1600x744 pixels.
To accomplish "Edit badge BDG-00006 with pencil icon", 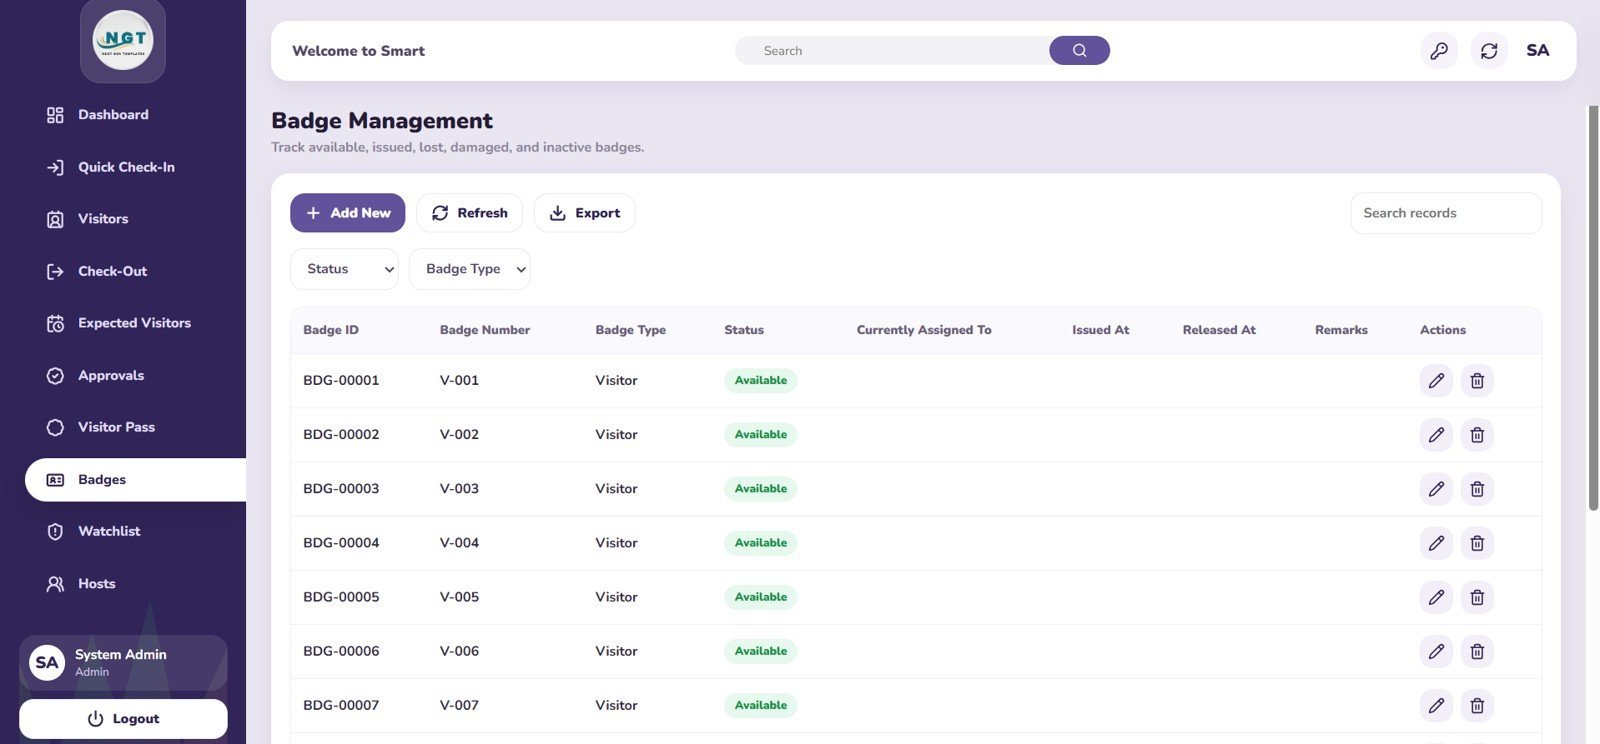I will (x=1436, y=651).
